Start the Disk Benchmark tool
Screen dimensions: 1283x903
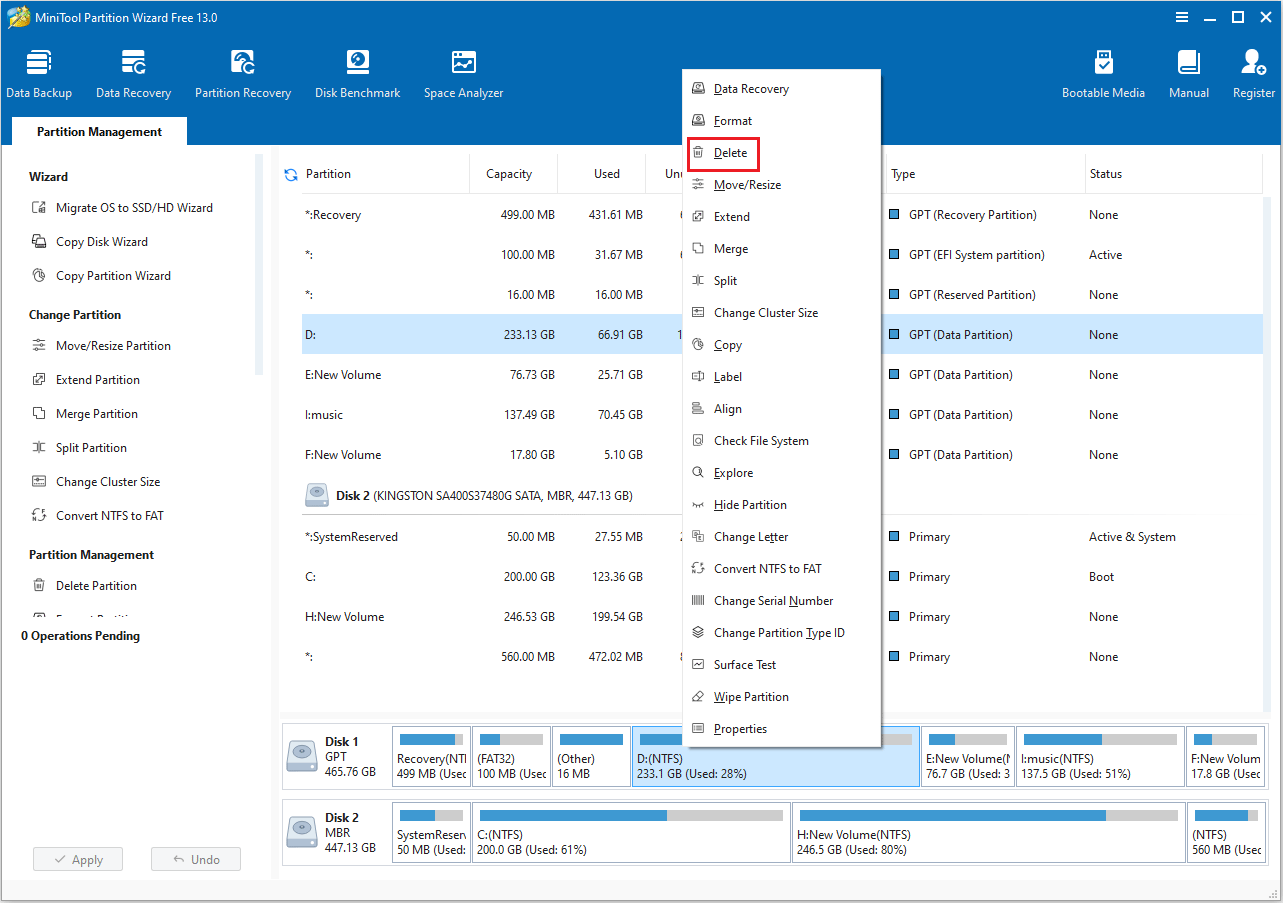click(x=357, y=71)
